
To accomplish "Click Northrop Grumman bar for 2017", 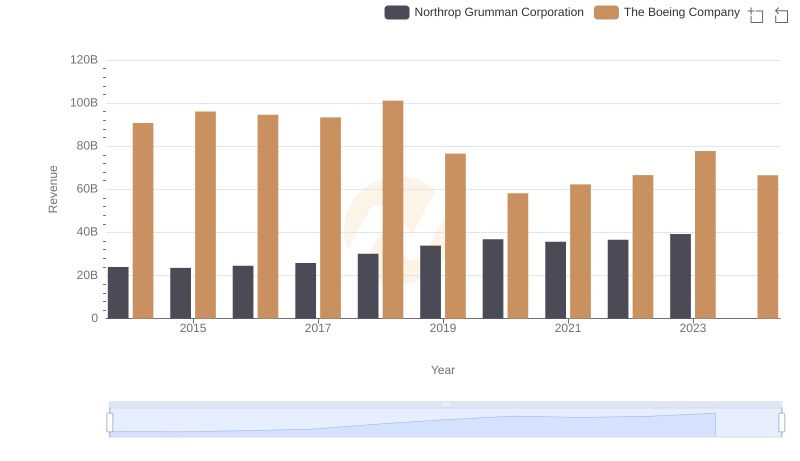I will pyautogui.click(x=306, y=291).
